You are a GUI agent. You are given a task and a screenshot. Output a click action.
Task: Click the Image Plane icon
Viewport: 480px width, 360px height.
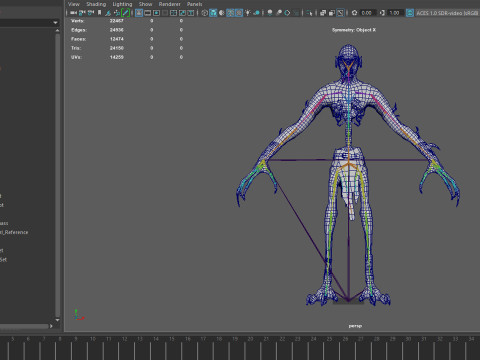(108, 13)
